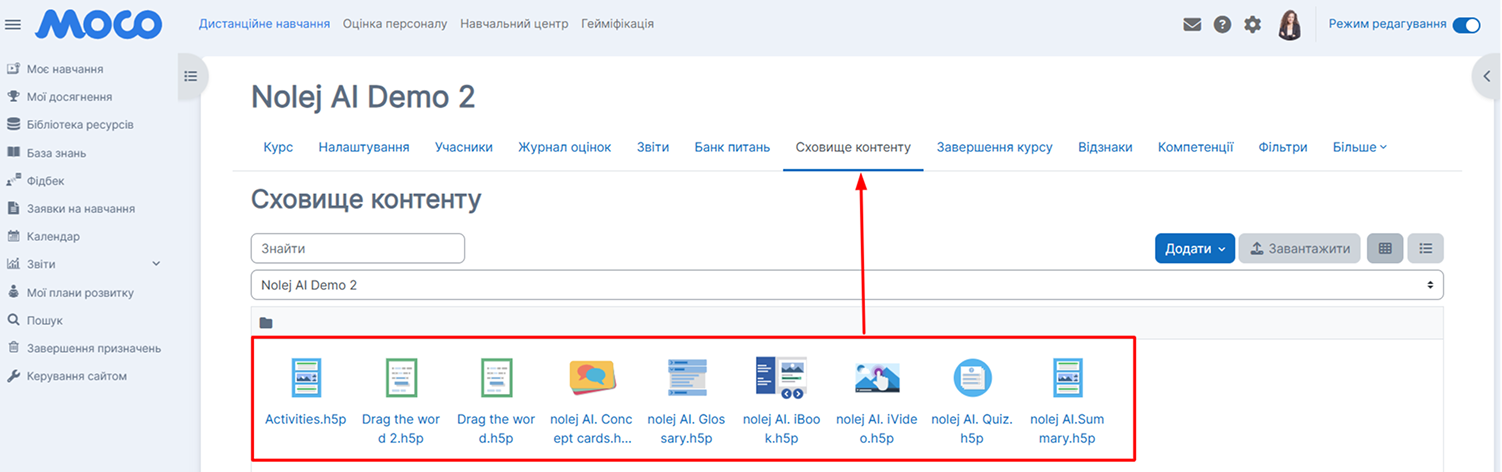Expand the Додати dropdown button
The image size is (1502, 472).
pos(1194,249)
